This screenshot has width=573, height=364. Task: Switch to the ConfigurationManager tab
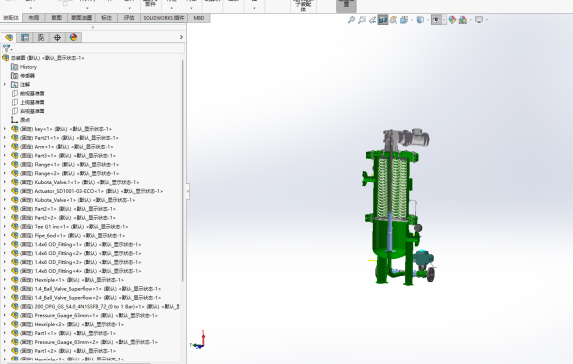tap(41, 37)
